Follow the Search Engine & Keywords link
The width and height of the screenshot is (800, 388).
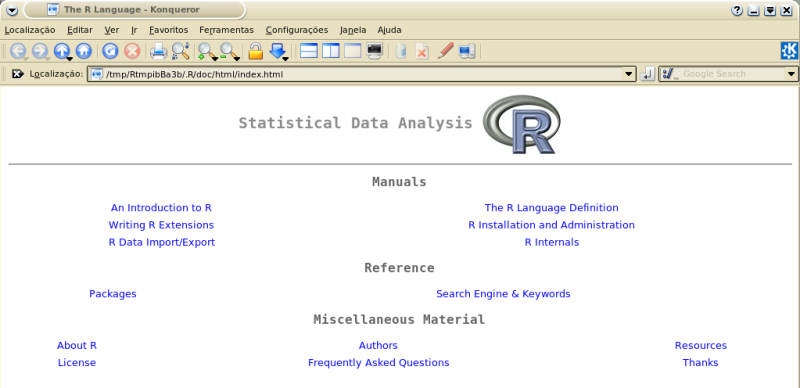[503, 294]
